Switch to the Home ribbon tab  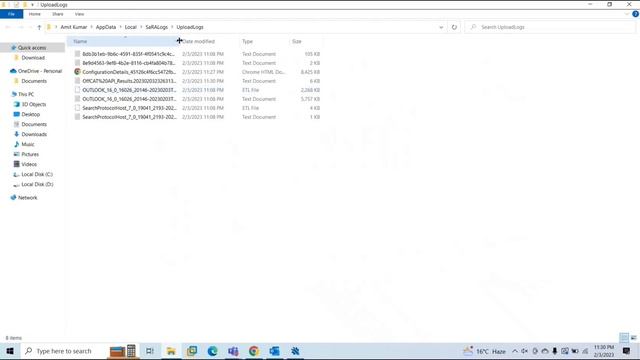tap(35, 14)
